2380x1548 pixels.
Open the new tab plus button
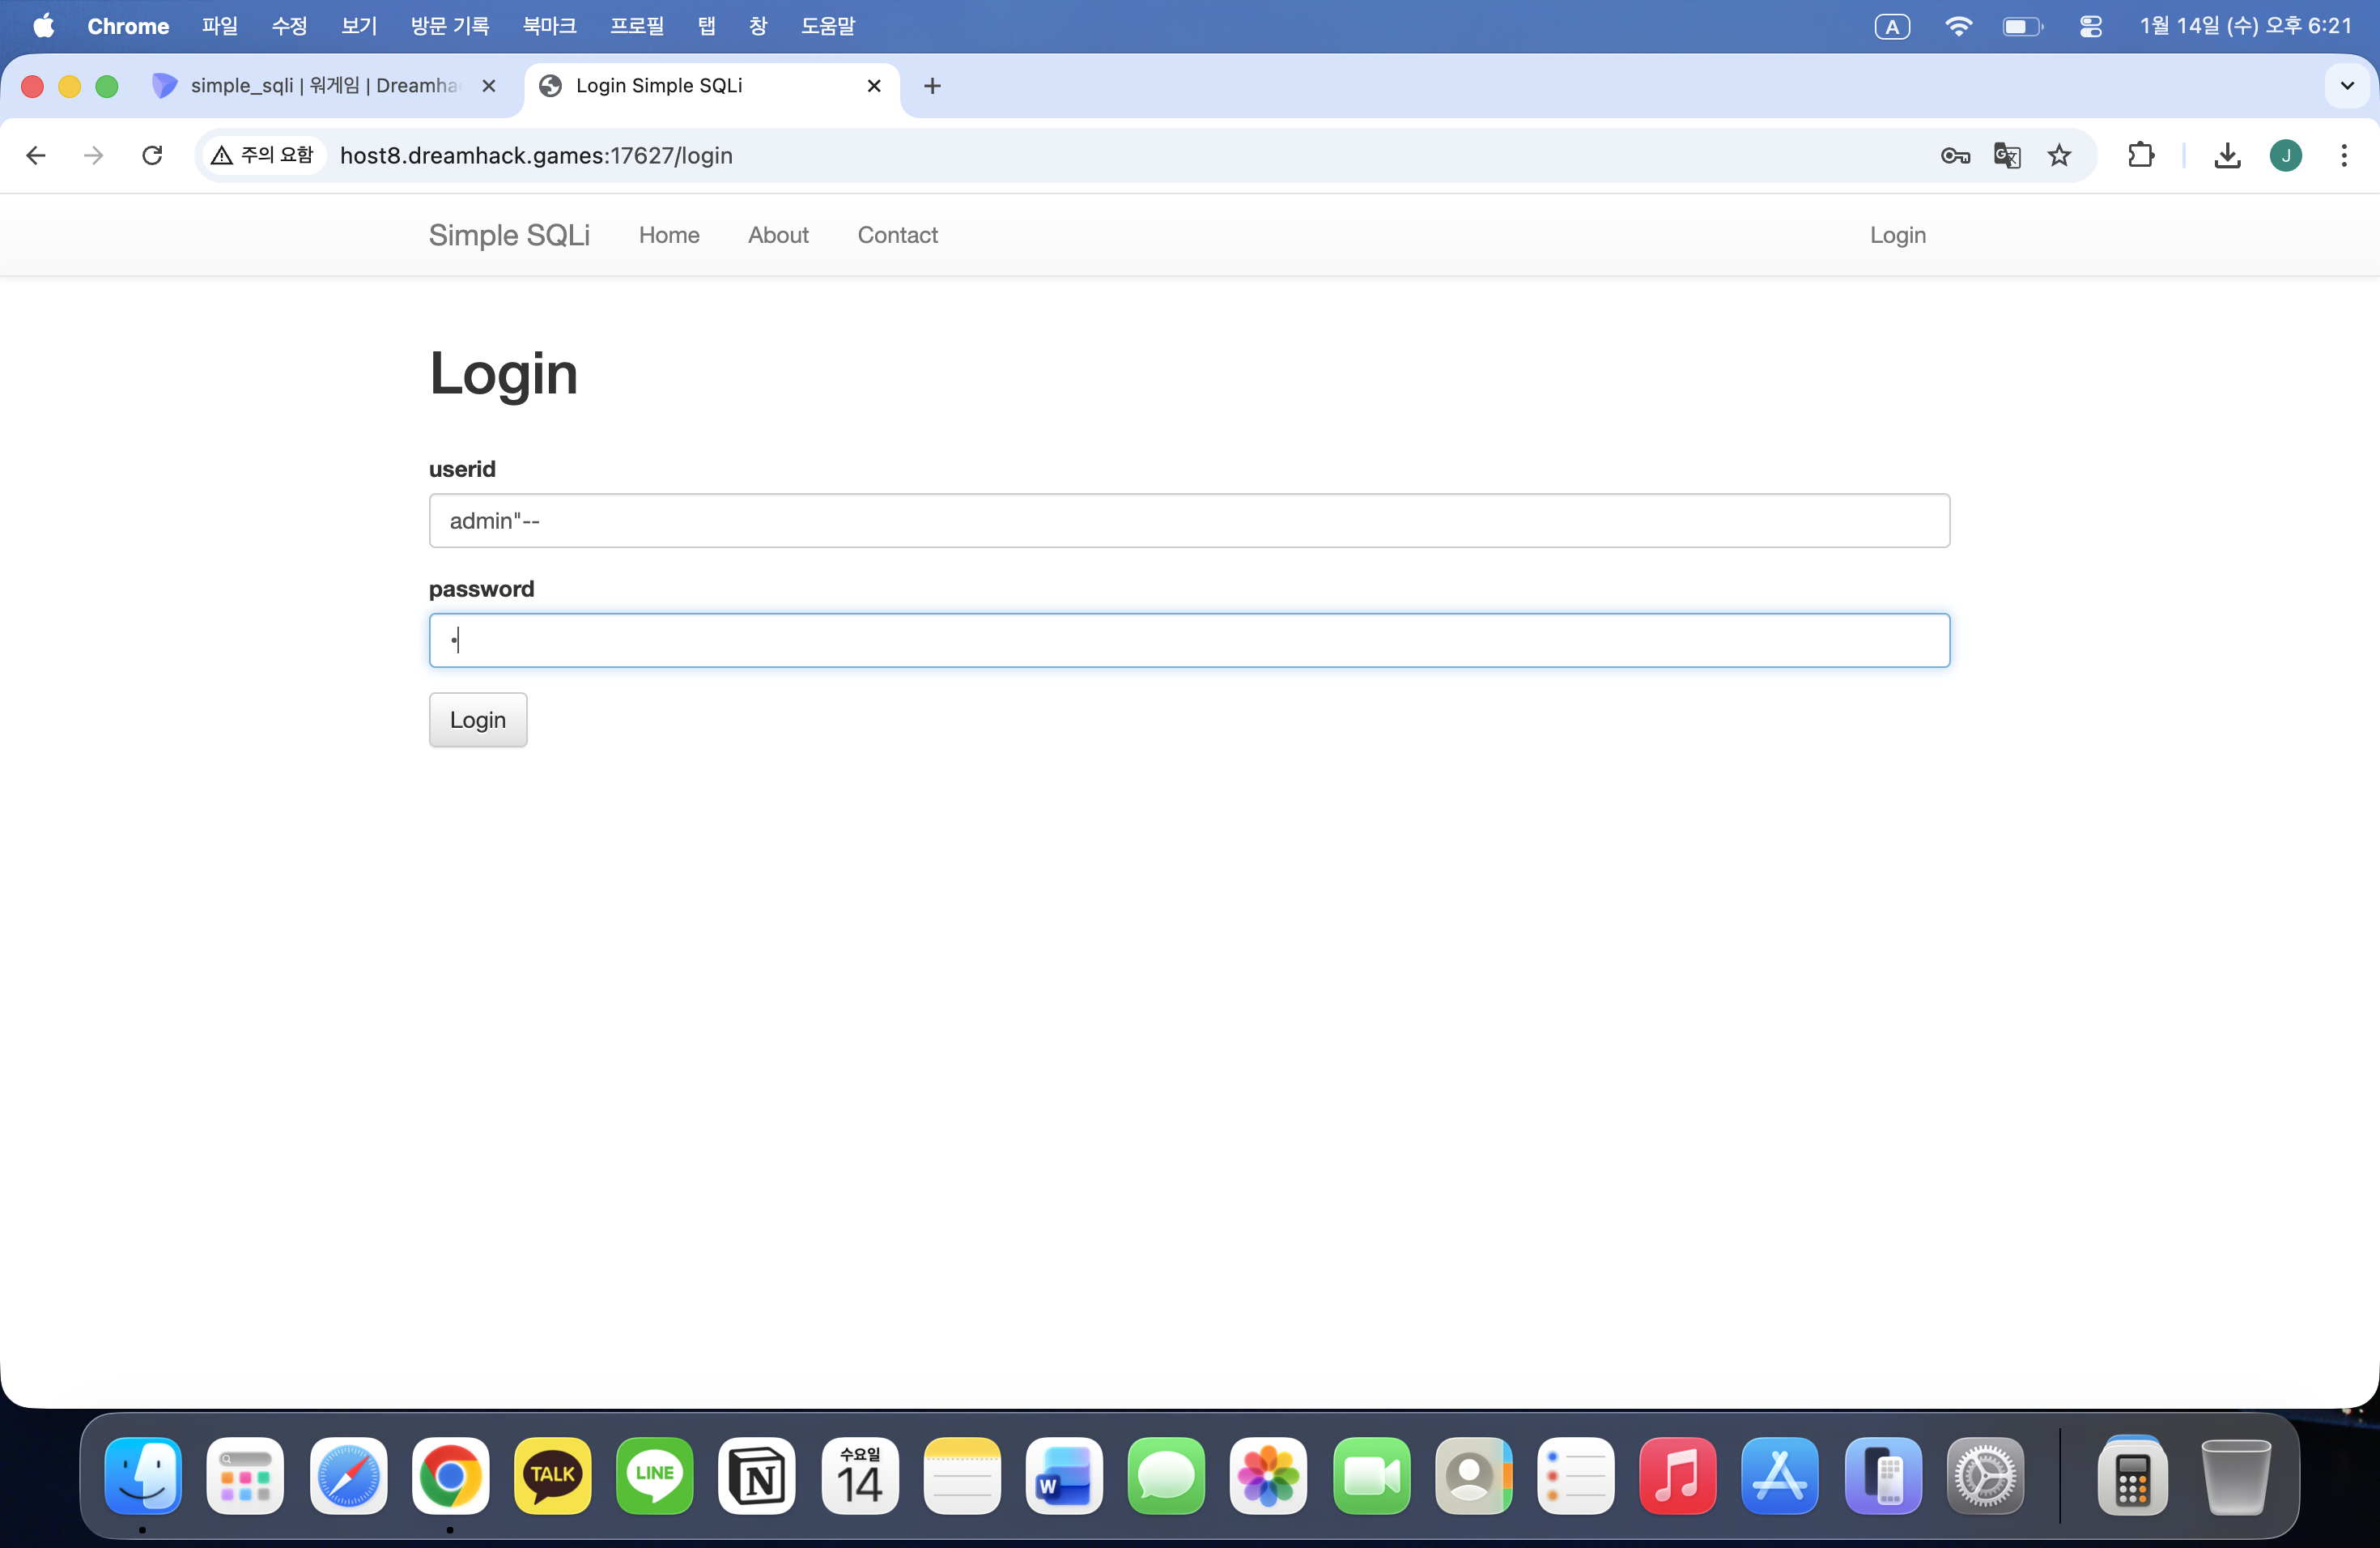[932, 86]
